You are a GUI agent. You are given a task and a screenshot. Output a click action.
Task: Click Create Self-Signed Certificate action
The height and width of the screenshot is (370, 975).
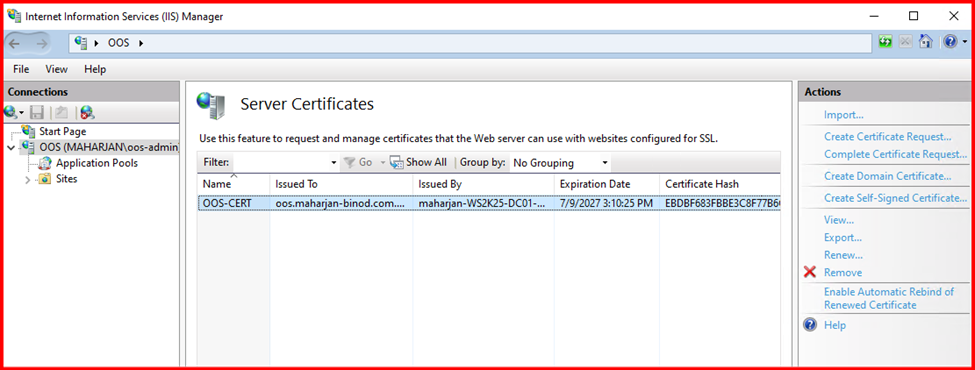click(895, 198)
